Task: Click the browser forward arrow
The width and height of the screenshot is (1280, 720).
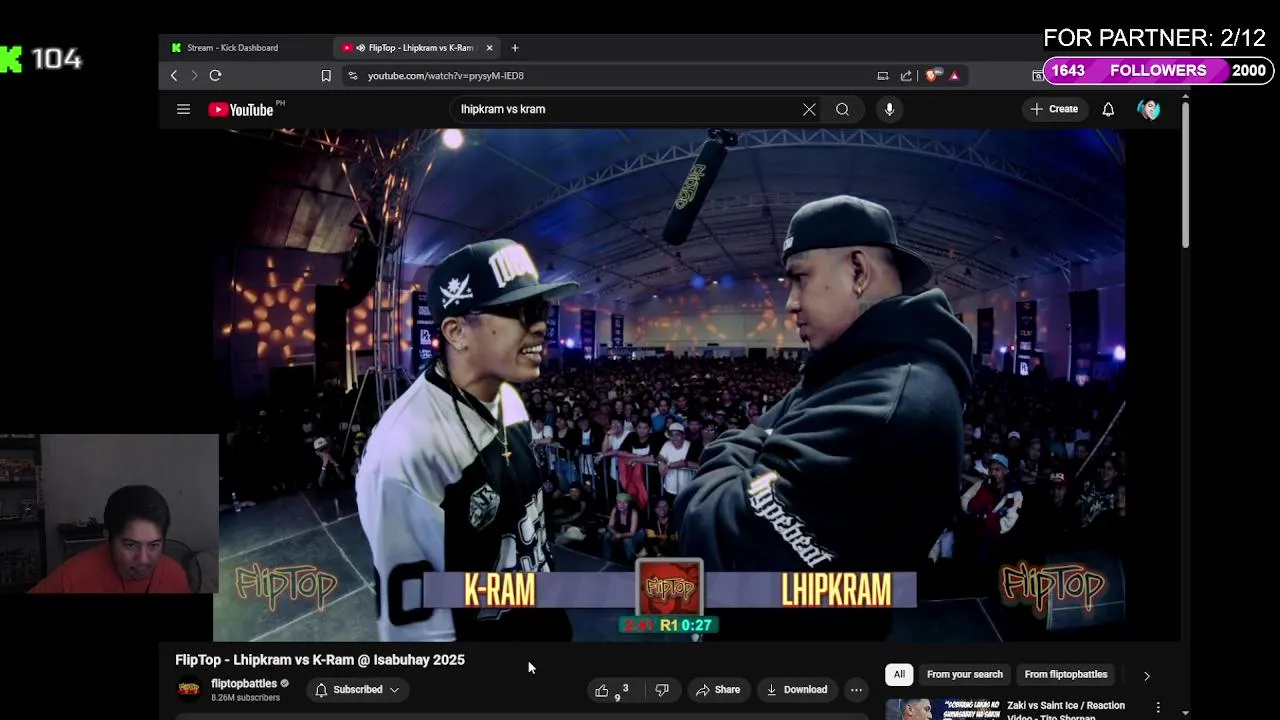Action: tap(194, 75)
